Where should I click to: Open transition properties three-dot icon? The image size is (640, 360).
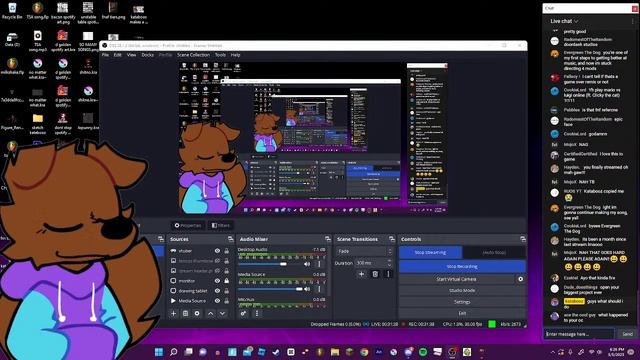click(388, 274)
